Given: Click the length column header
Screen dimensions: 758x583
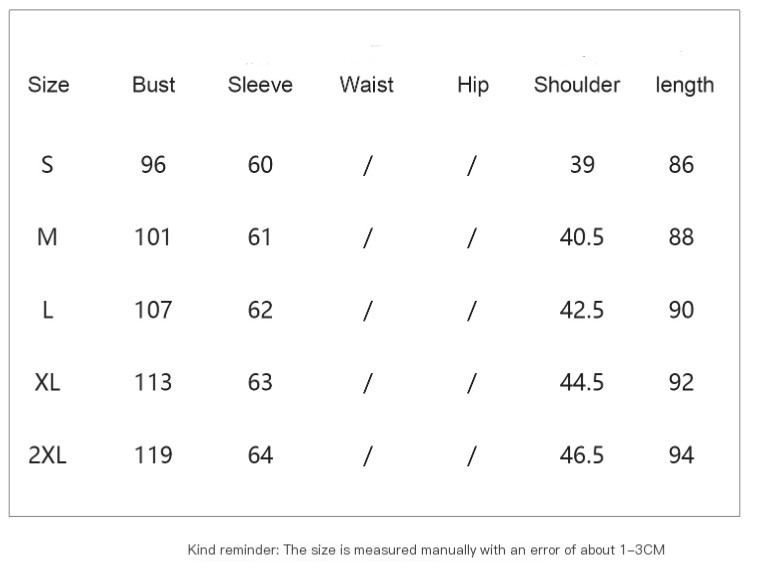Looking at the screenshot, I should [x=685, y=85].
